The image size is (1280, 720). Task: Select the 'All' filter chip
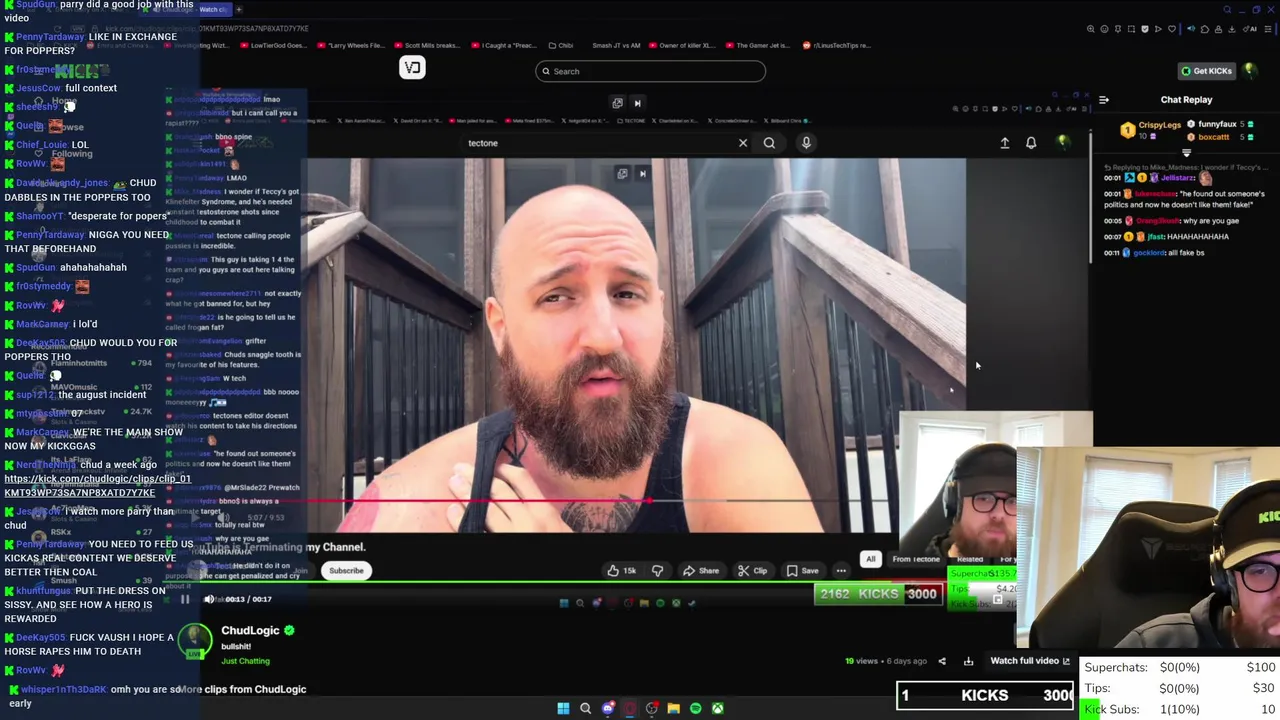tap(870, 559)
